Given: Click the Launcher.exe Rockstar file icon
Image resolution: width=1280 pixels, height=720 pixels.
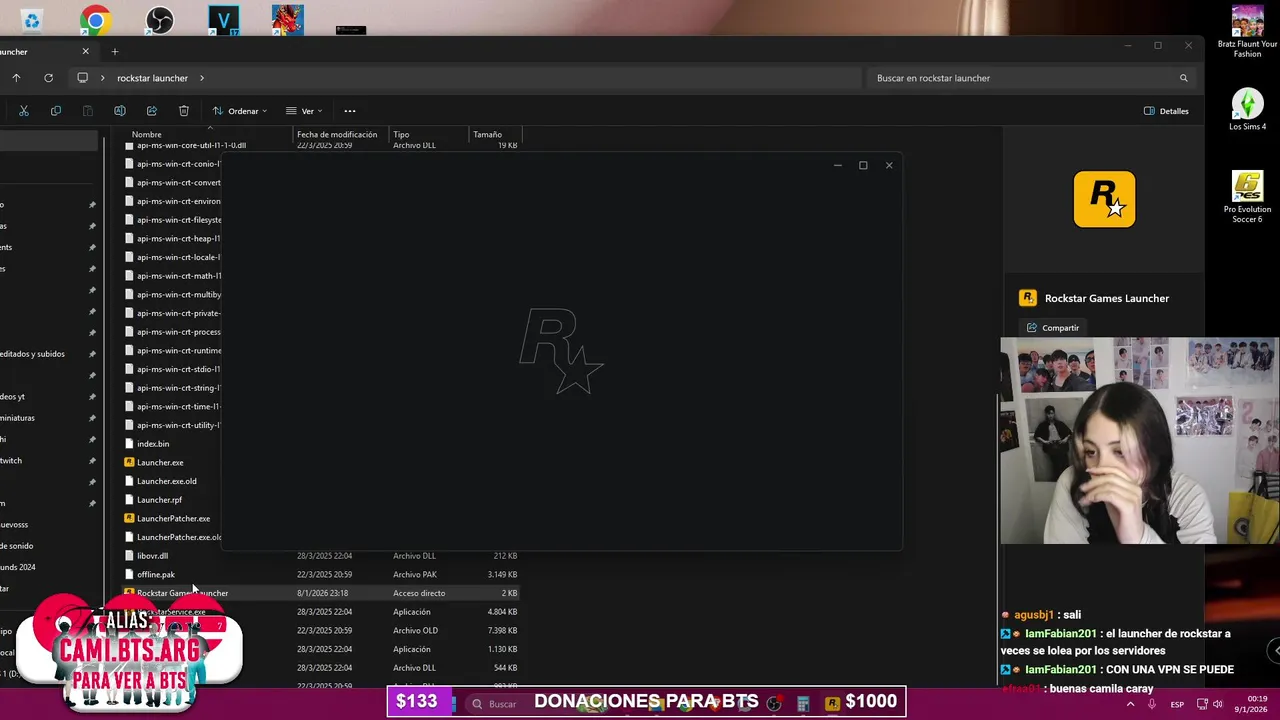Looking at the screenshot, I should (x=129, y=462).
